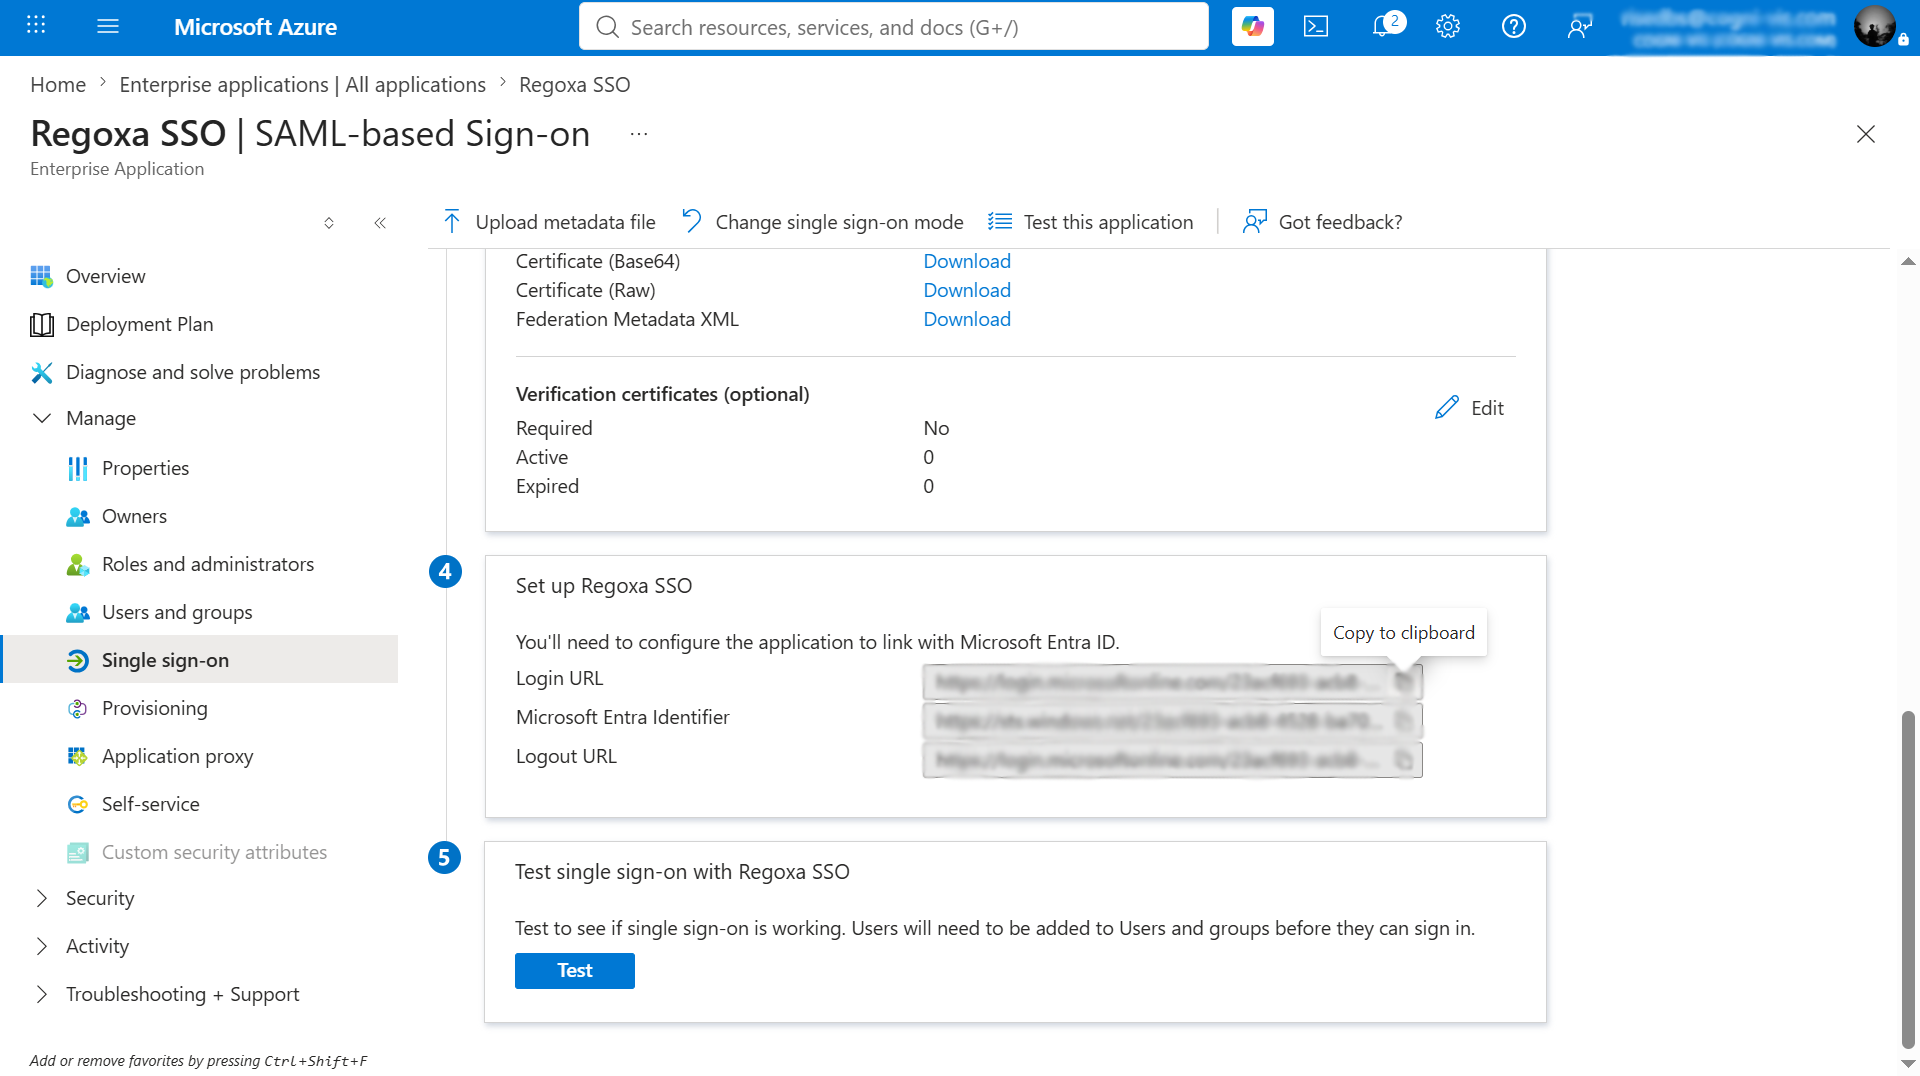Select Single sign-on menu item
This screenshot has width=1920, height=1076.
pyautogui.click(x=200, y=660)
